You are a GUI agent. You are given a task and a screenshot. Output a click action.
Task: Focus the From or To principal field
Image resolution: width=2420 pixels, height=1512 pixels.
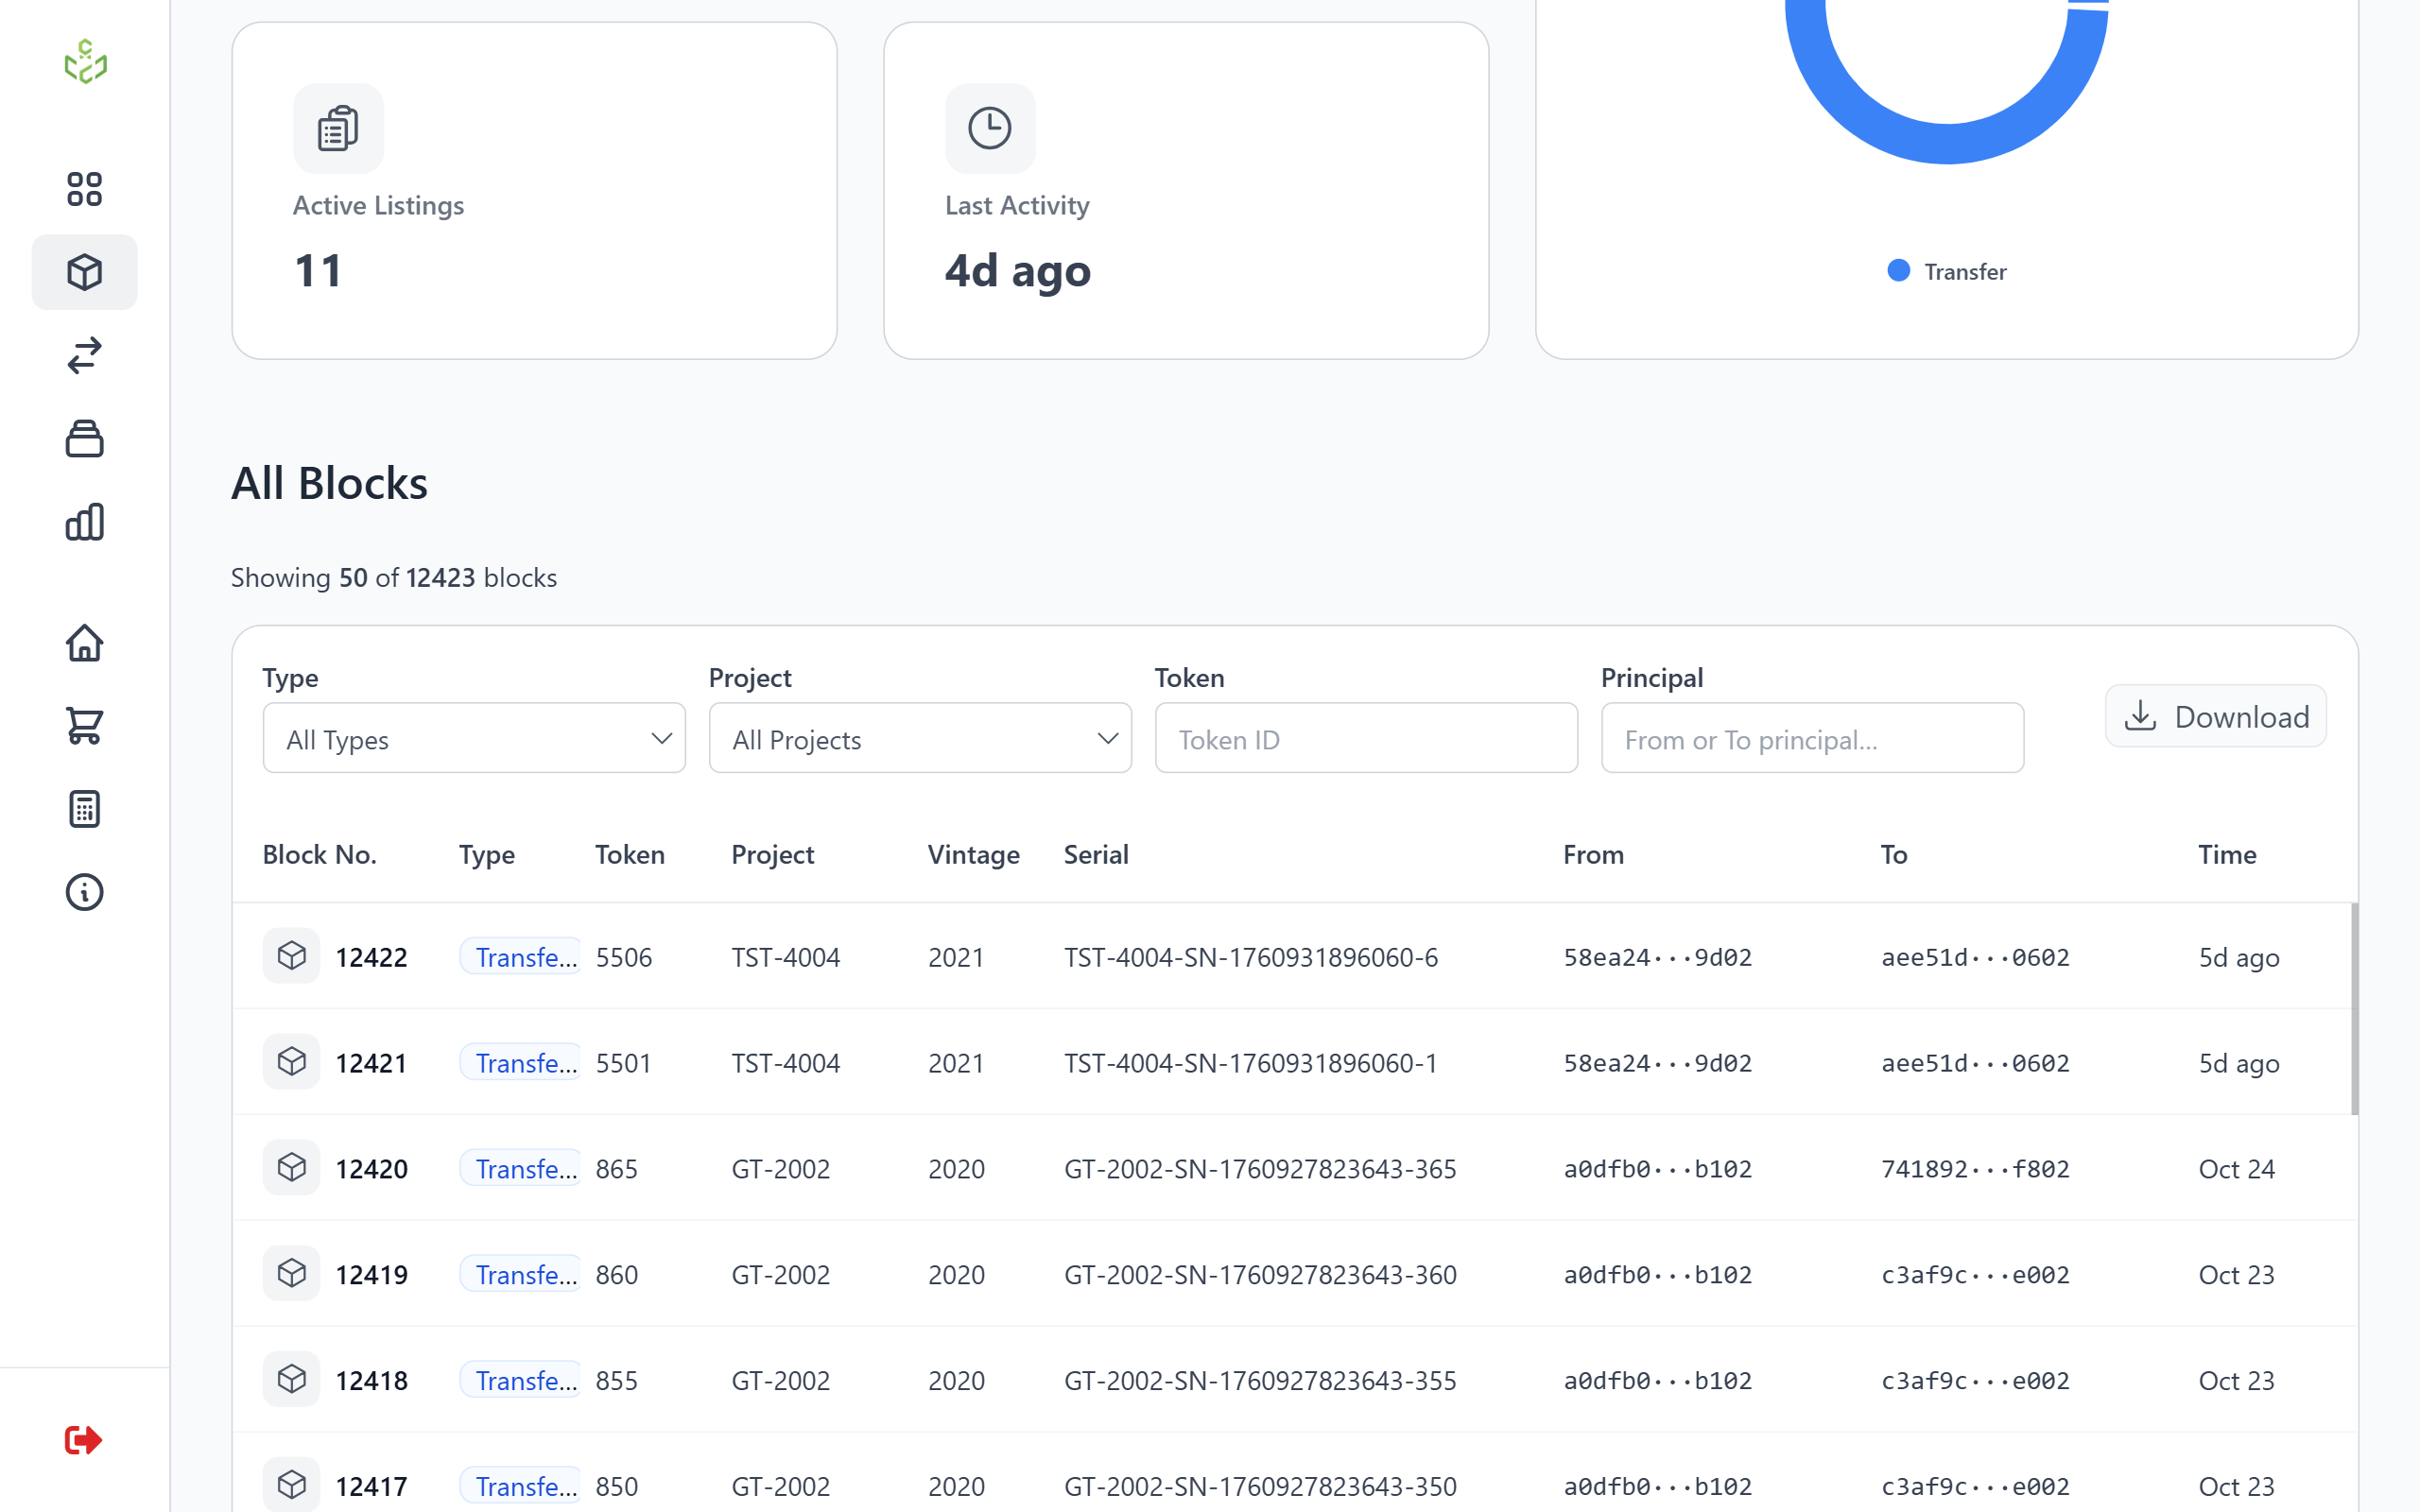1812,739
